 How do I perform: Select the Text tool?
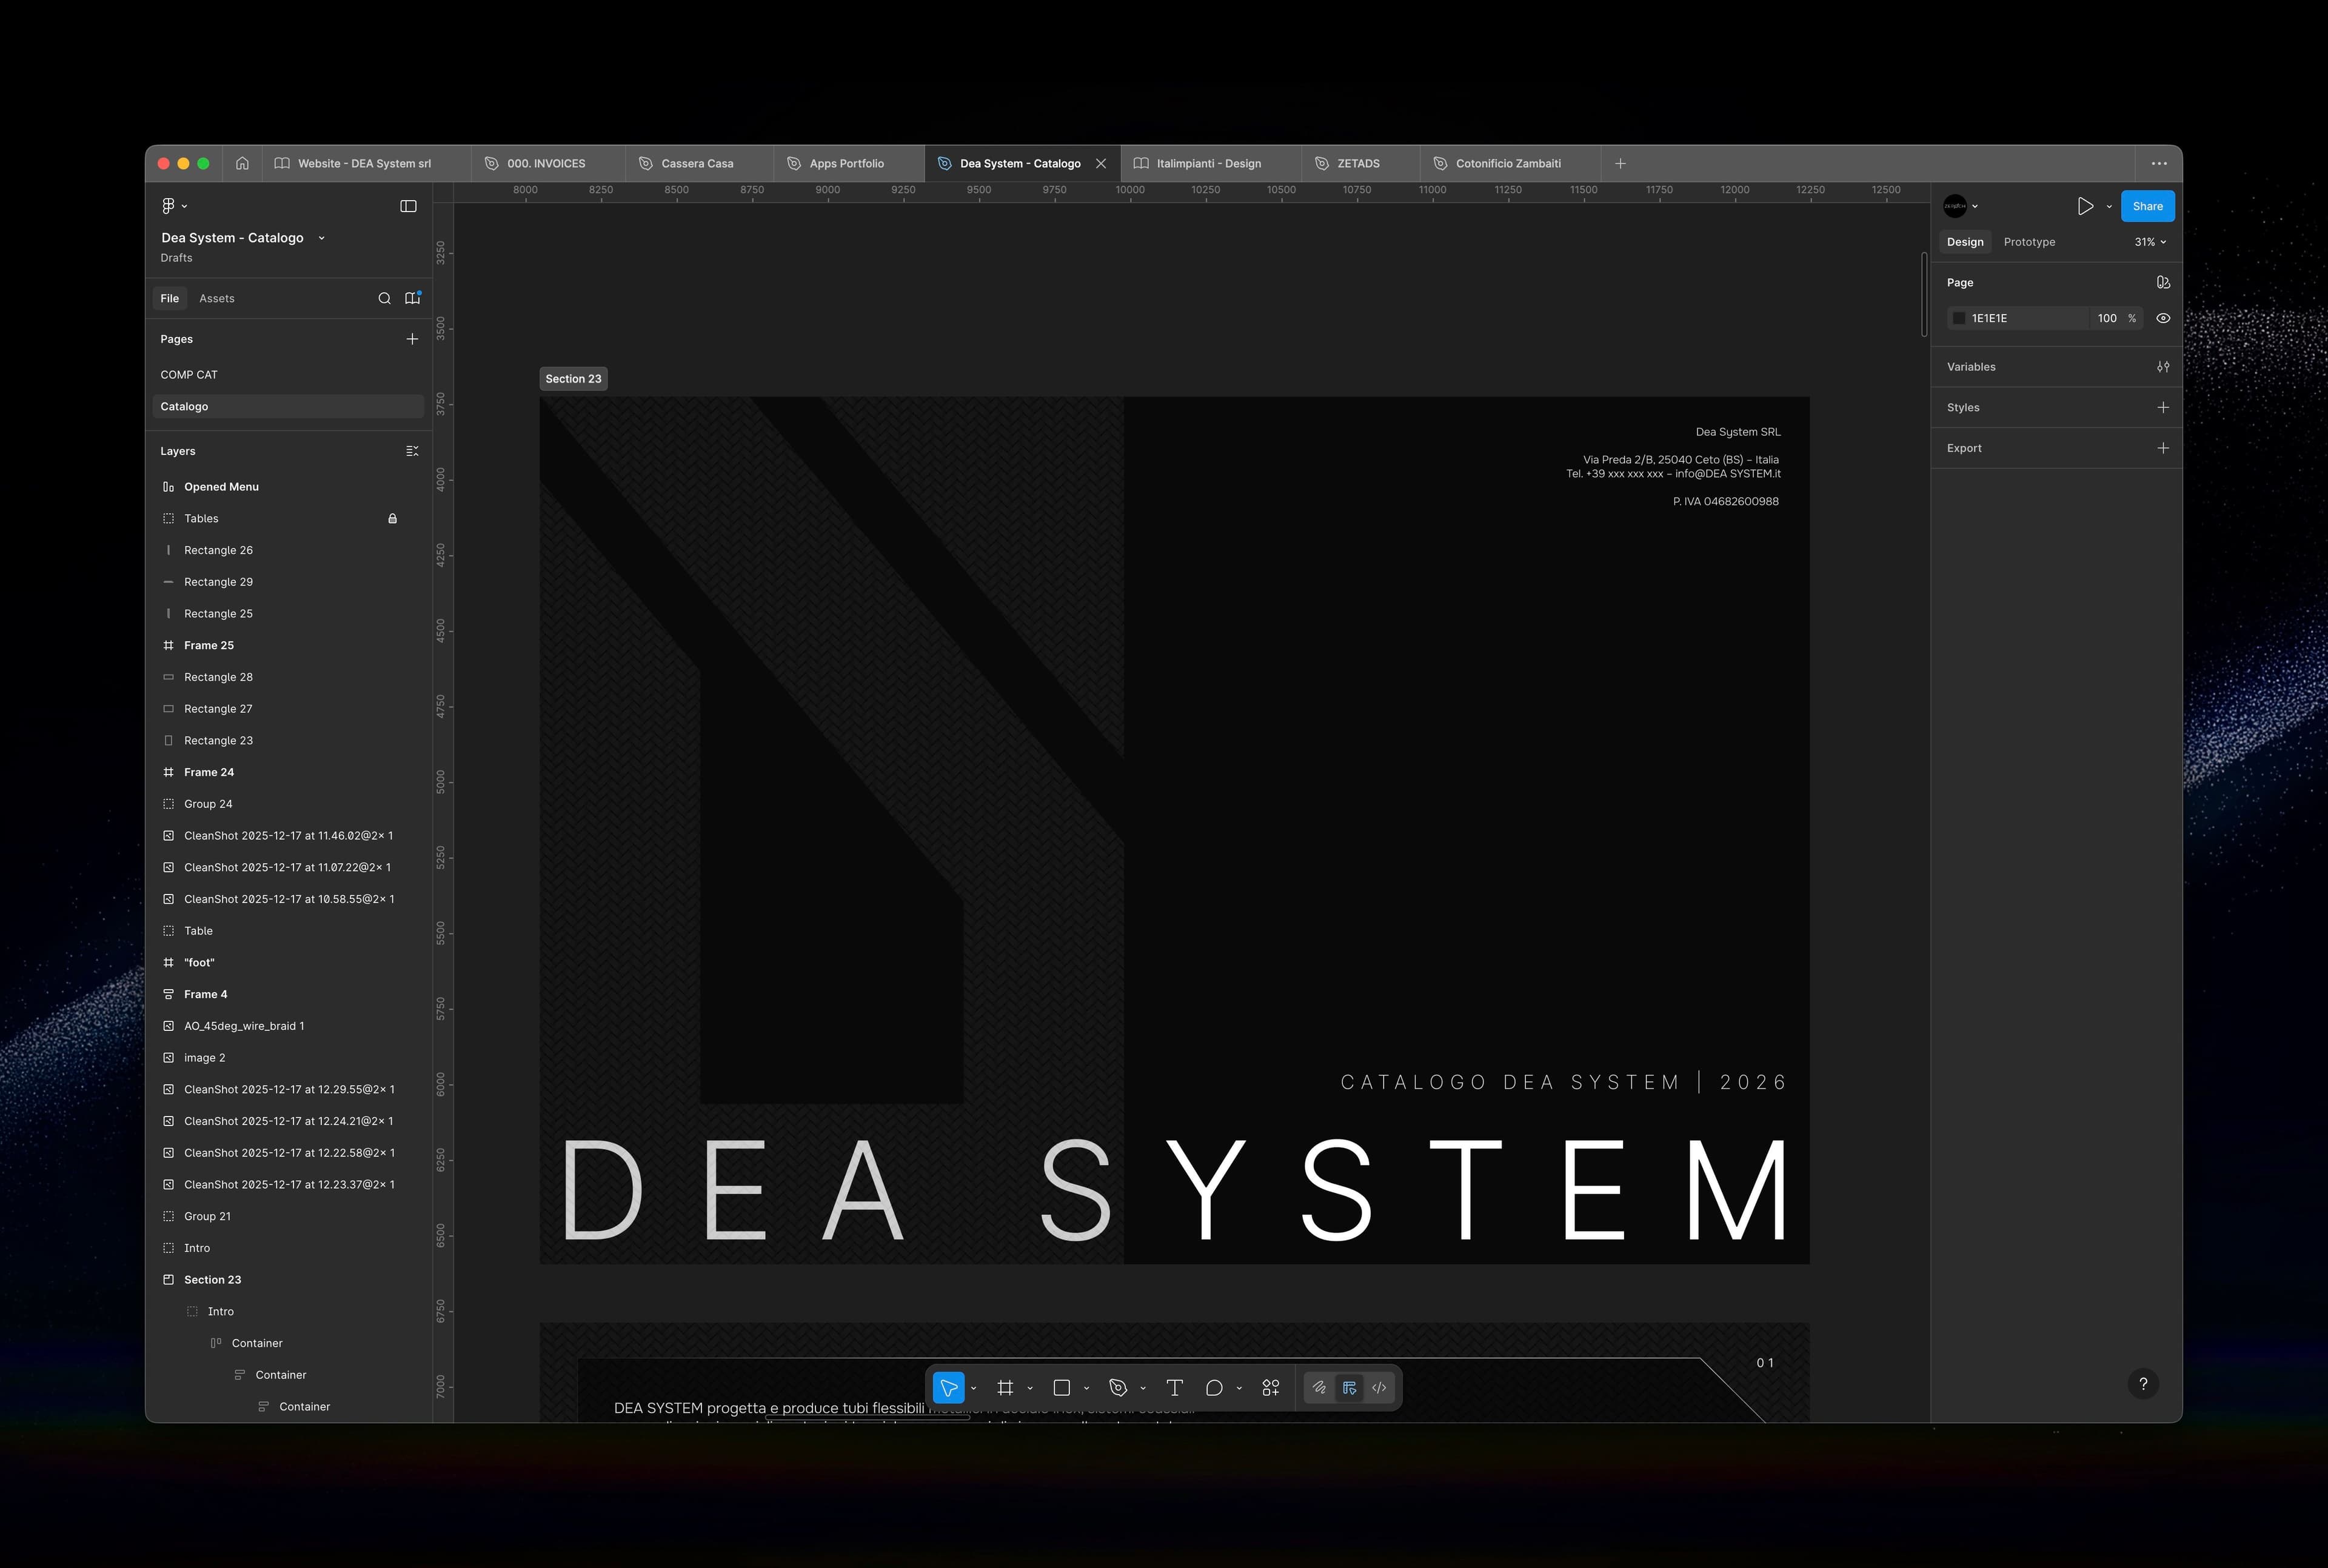point(1174,1387)
